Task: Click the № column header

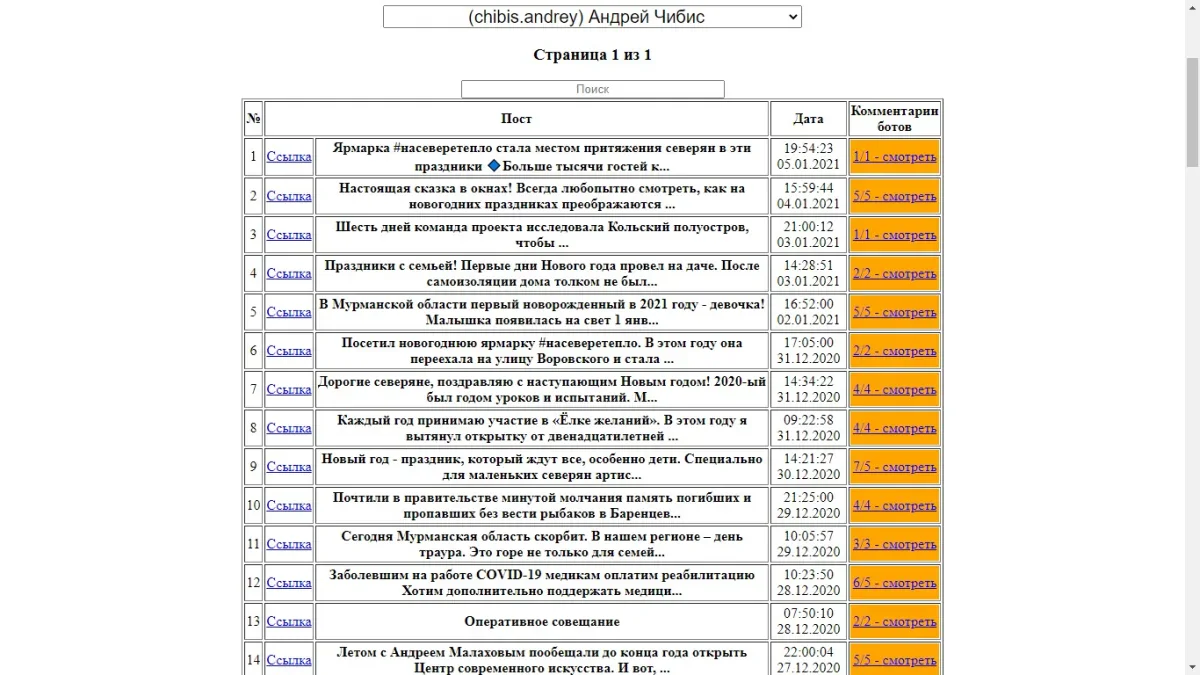Action: click(253, 119)
